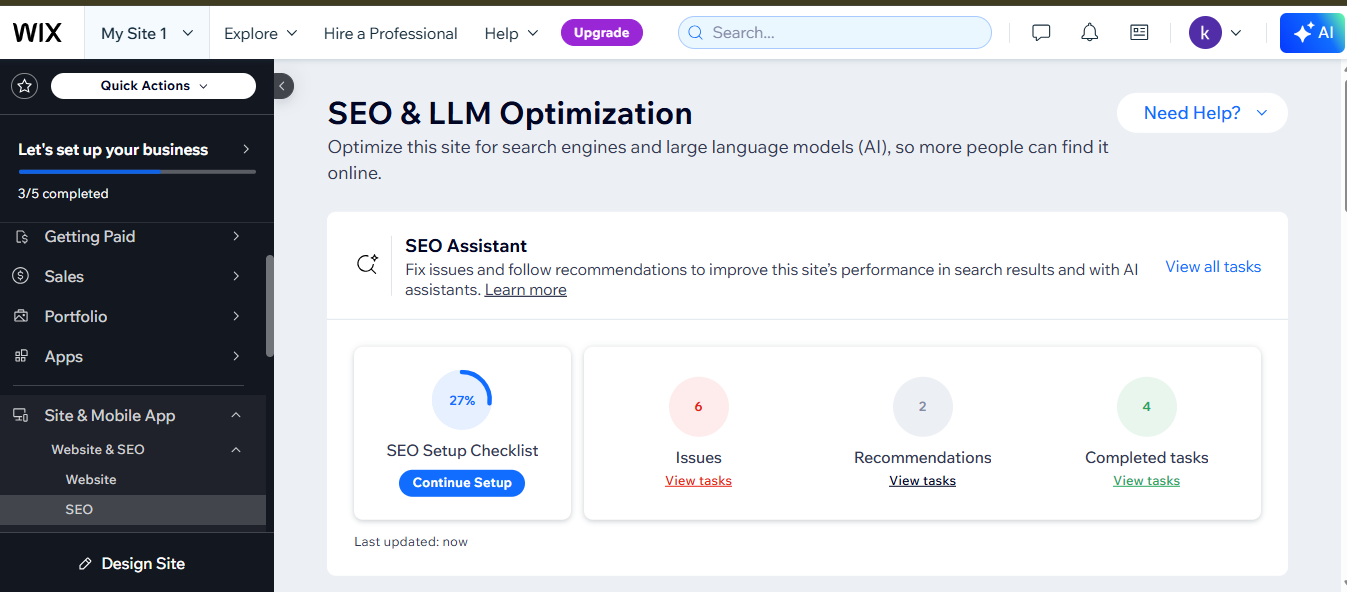This screenshot has height=592, width=1347.
Task: Open the Explore menu
Action: tap(260, 33)
